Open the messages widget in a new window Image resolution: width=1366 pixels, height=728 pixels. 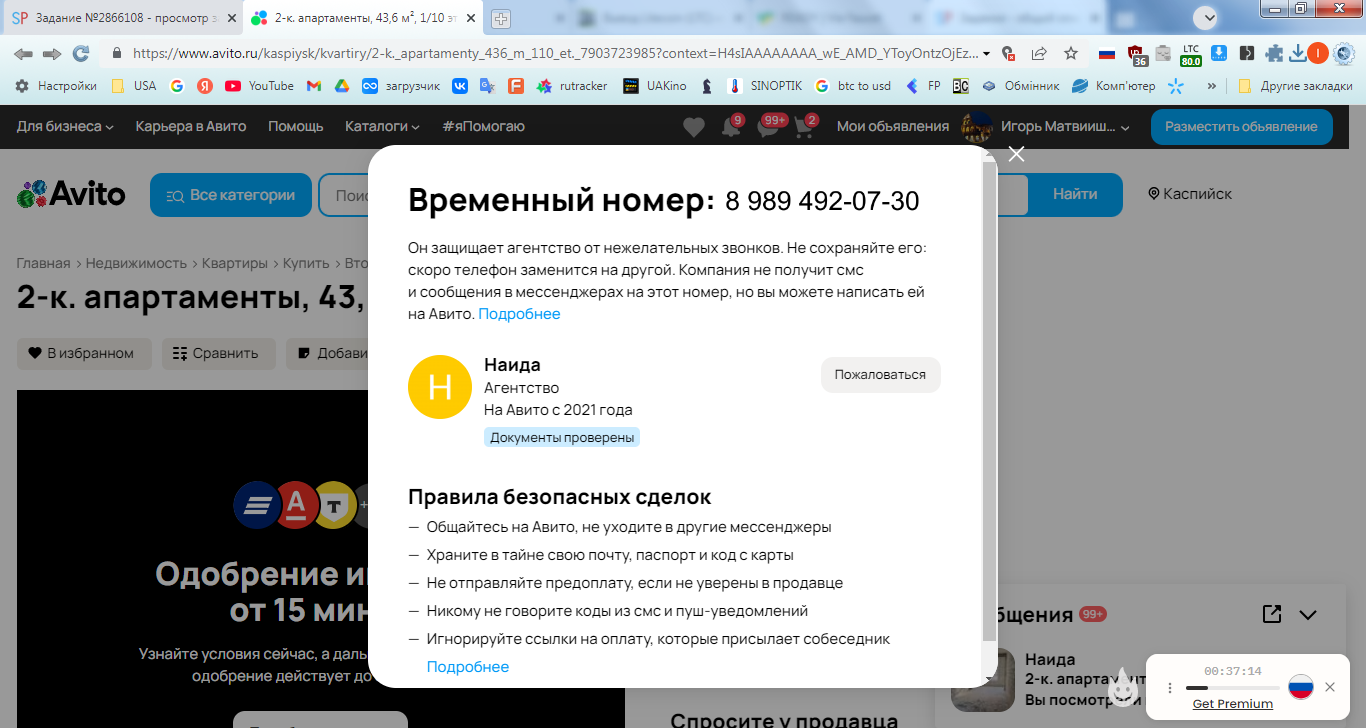(1271, 614)
